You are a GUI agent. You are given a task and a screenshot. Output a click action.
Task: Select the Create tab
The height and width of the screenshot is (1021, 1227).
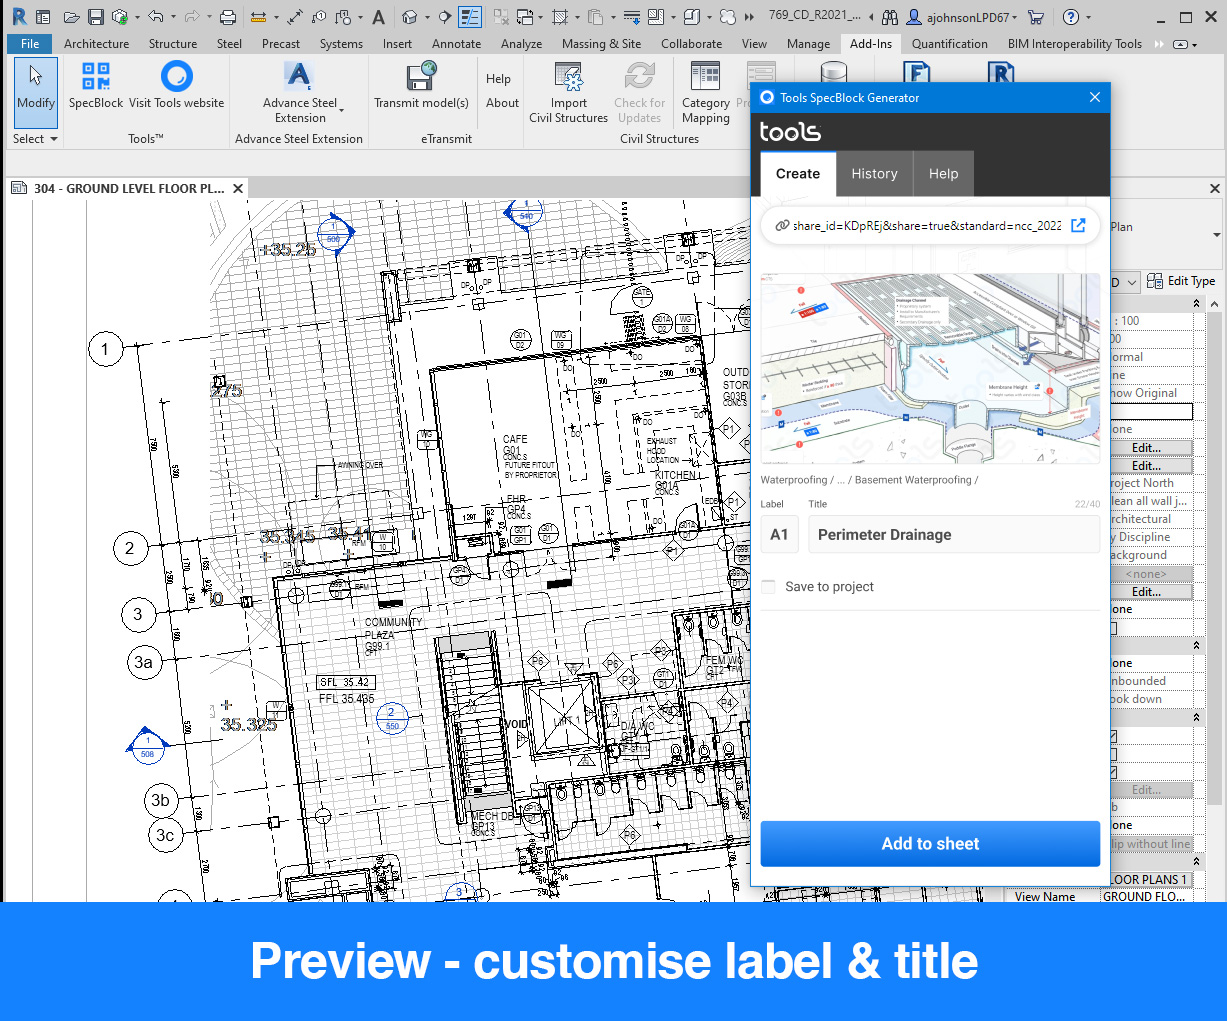point(798,174)
